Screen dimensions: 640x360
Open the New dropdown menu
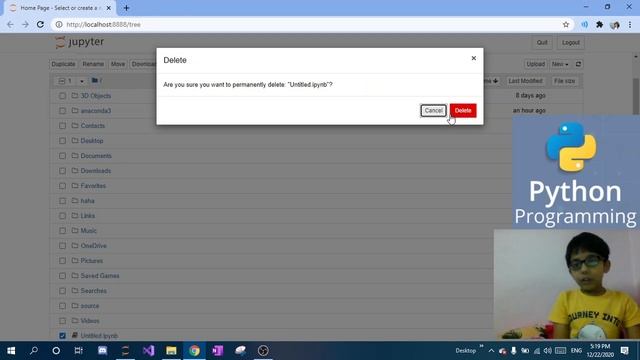click(x=560, y=64)
